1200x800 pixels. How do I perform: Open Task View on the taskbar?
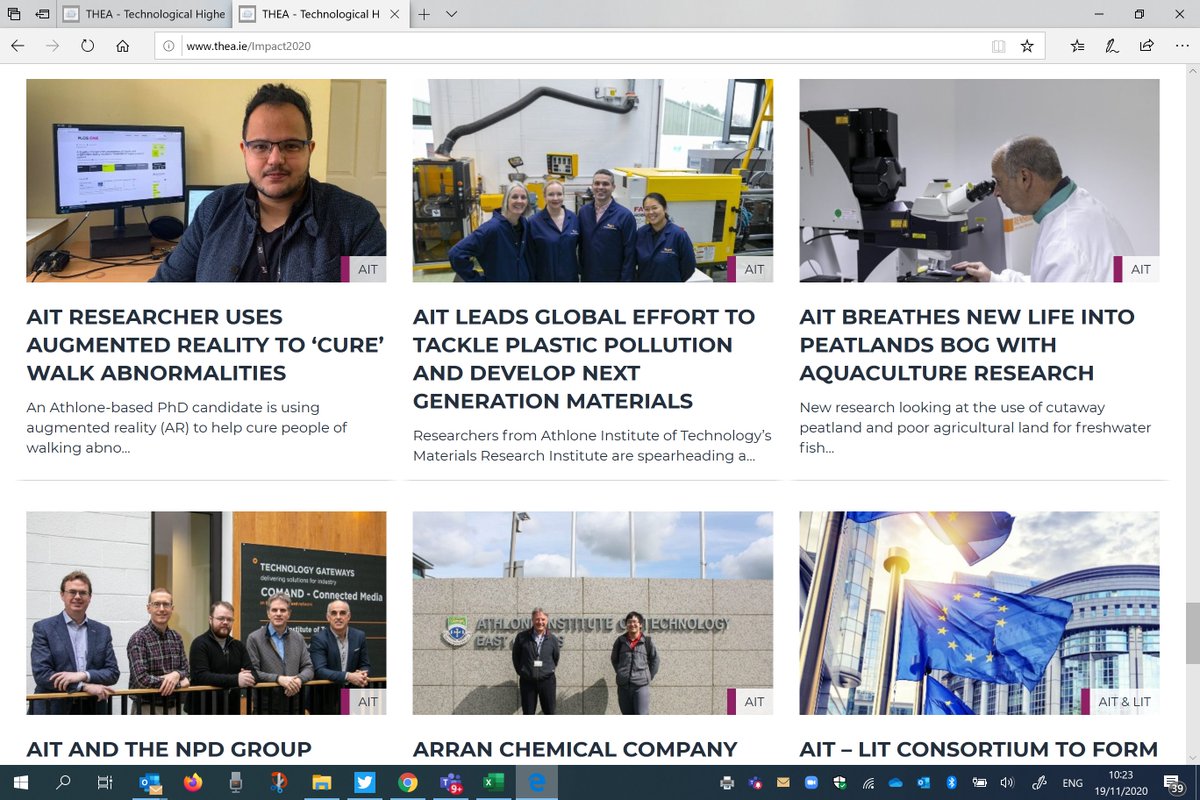pyautogui.click(x=104, y=782)
